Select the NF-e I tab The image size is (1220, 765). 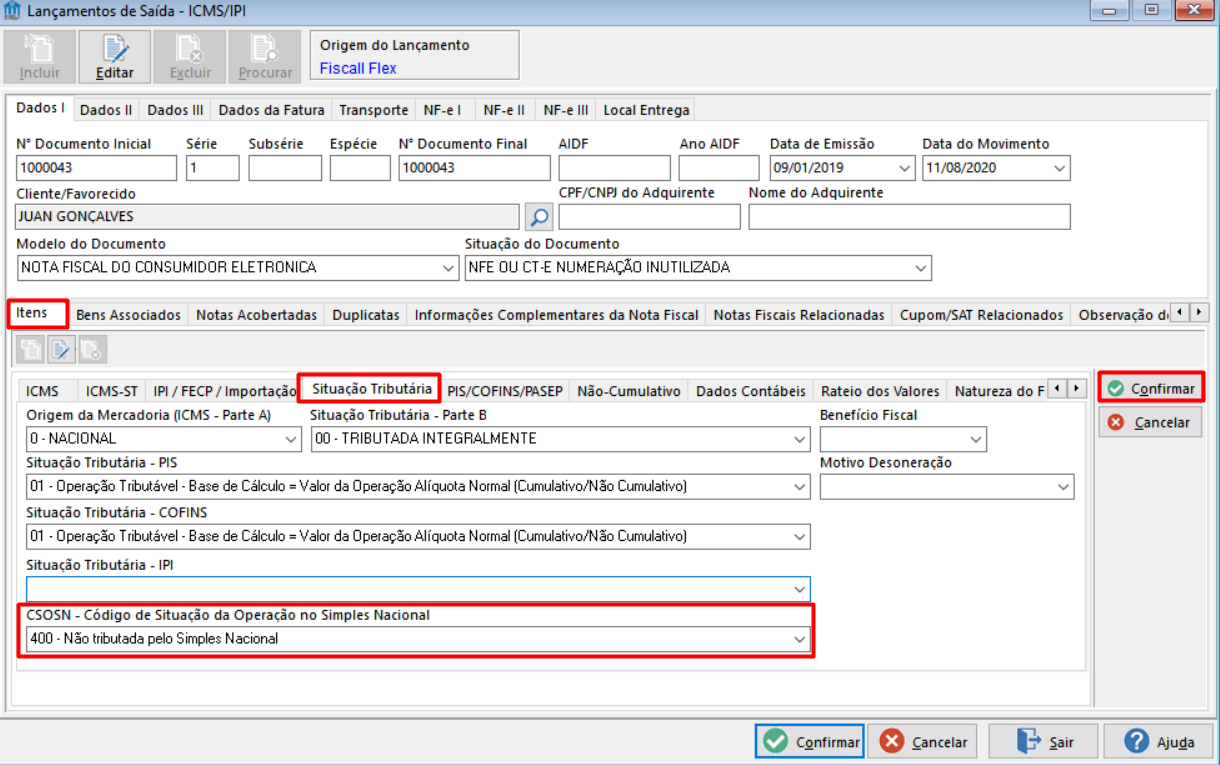442,110
